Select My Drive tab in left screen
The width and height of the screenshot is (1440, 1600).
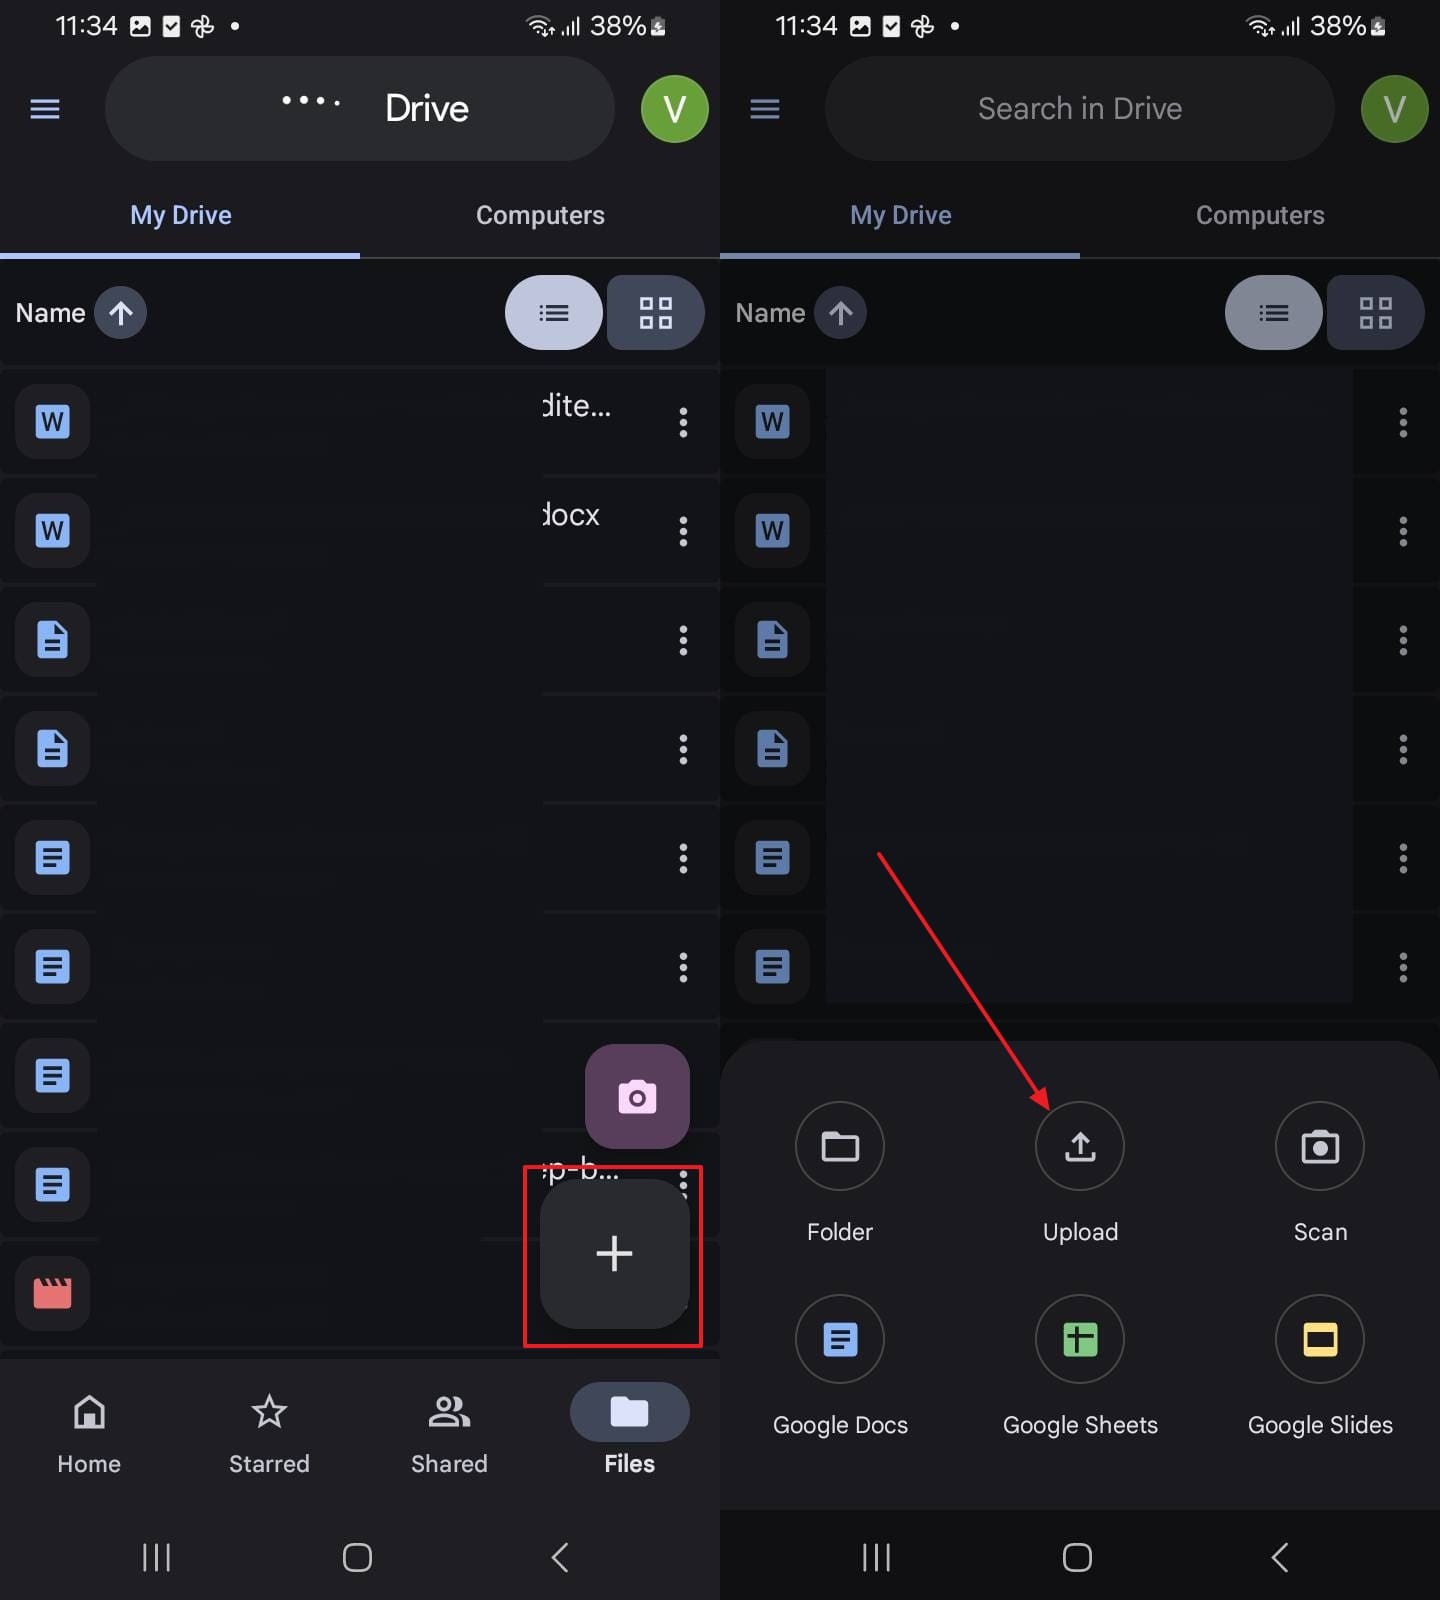click(x=180, y=216)
